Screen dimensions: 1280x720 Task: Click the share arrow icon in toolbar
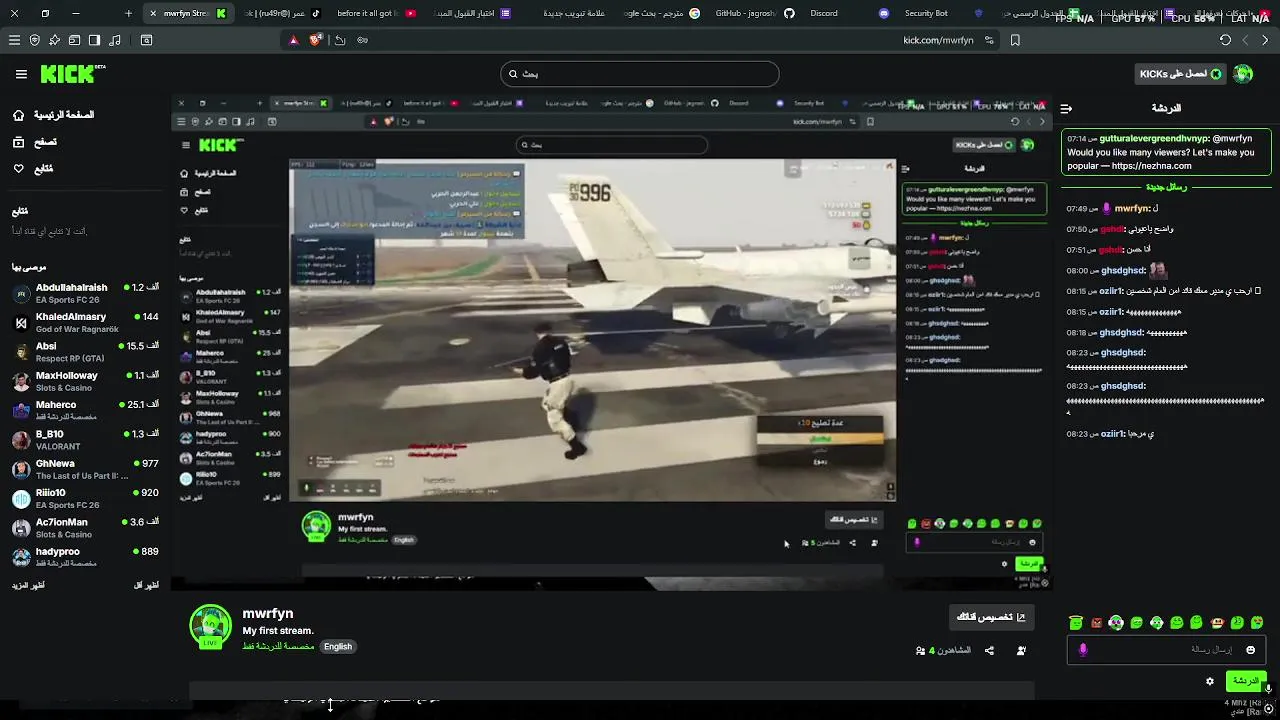point(340,40)
